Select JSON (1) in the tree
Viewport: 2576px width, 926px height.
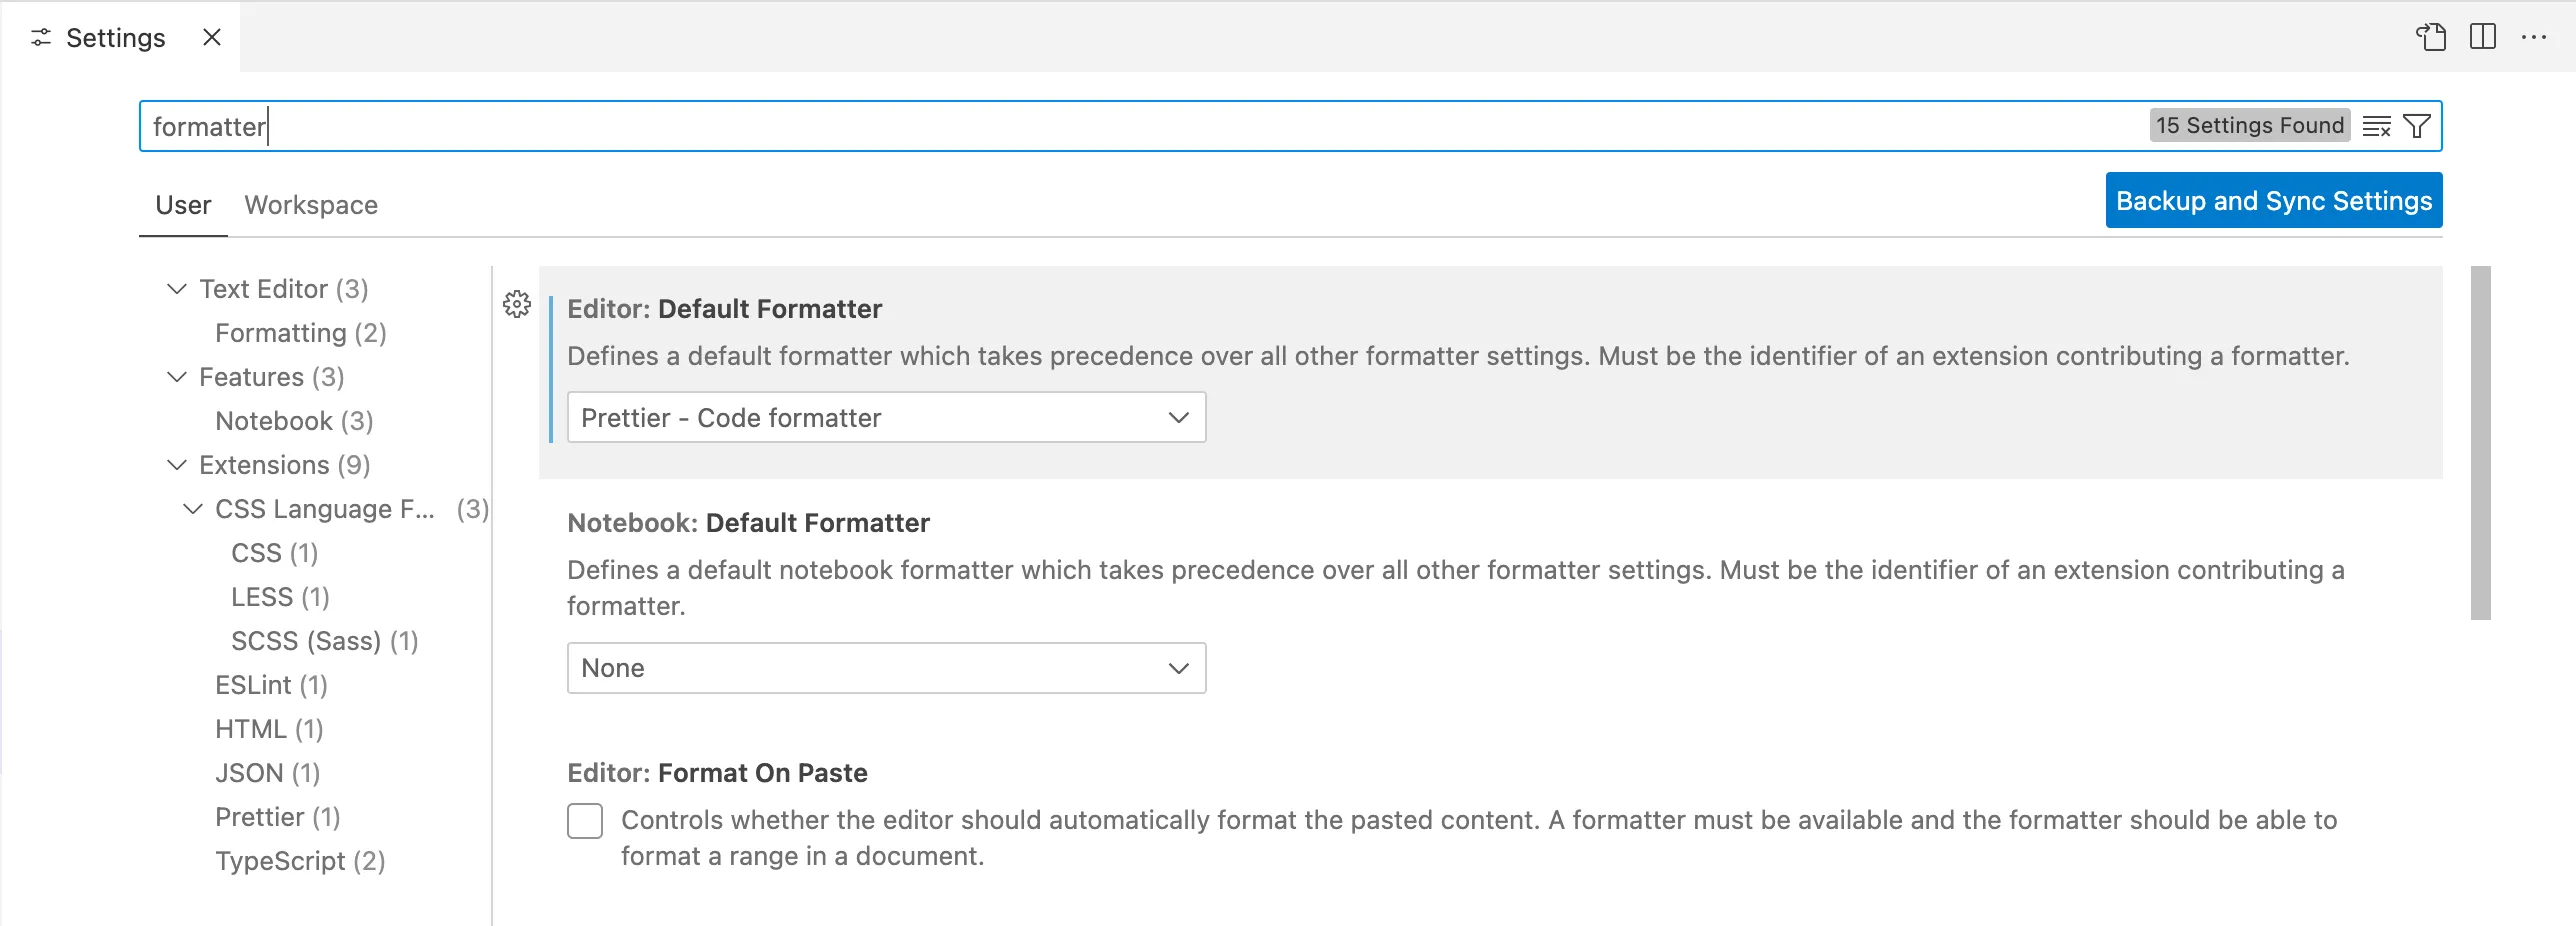coord(268,773)
